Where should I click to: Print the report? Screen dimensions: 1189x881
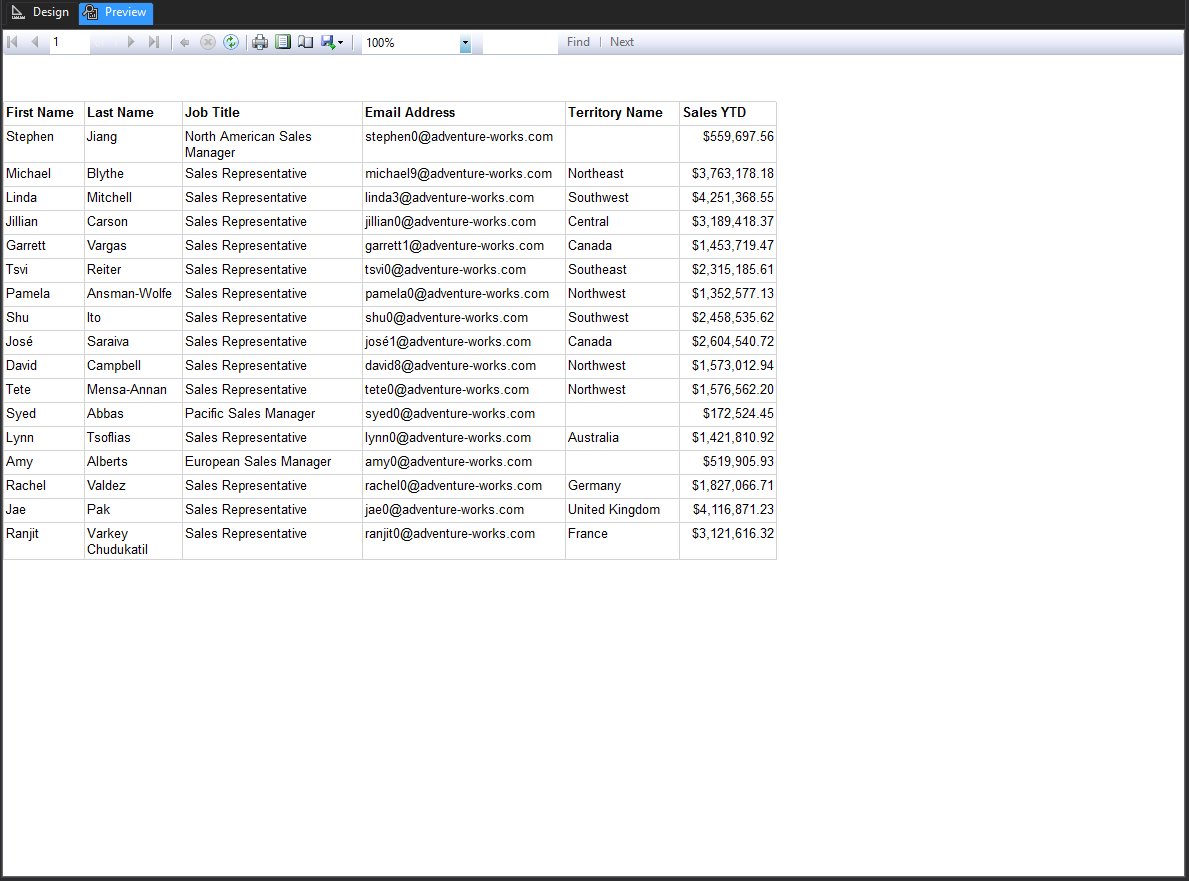click(260, 42)
